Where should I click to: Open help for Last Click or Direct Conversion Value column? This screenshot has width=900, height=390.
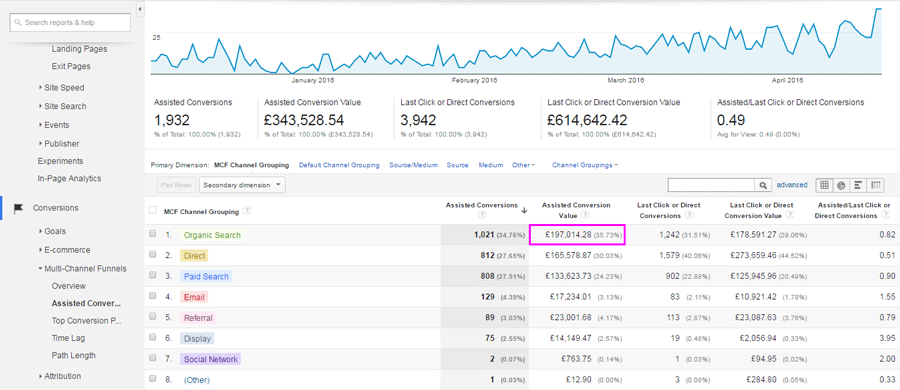[790, 215]
